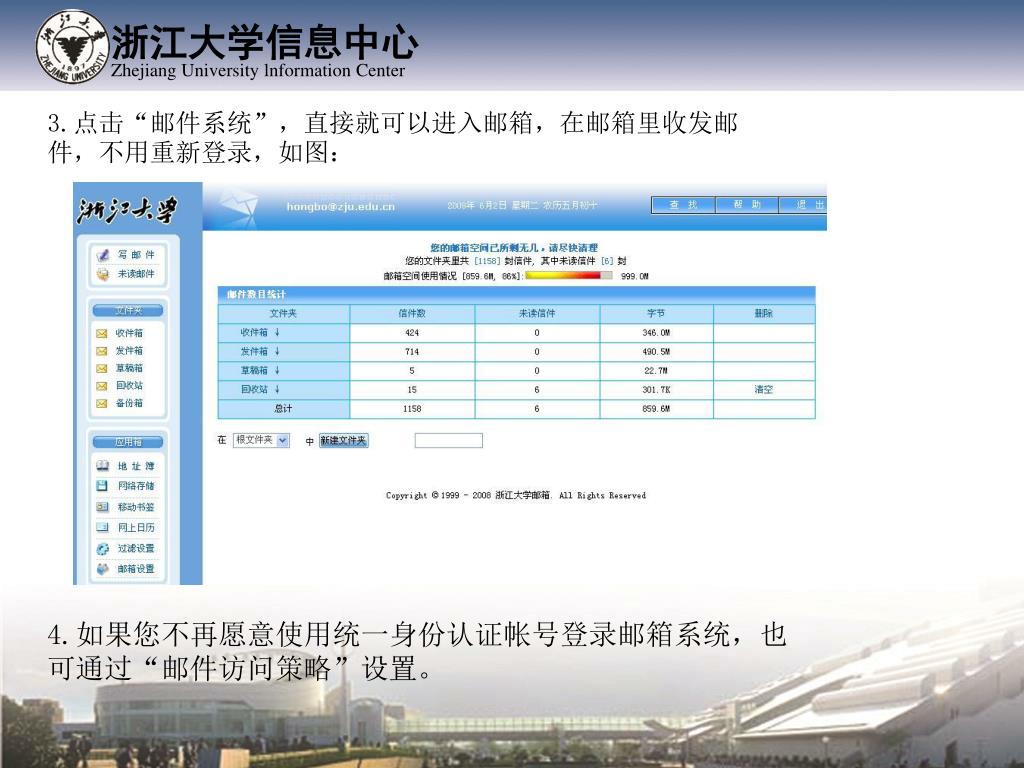Open 发件箱 ↓ in the statistics table
The image size is (1024, 768).
260,351
